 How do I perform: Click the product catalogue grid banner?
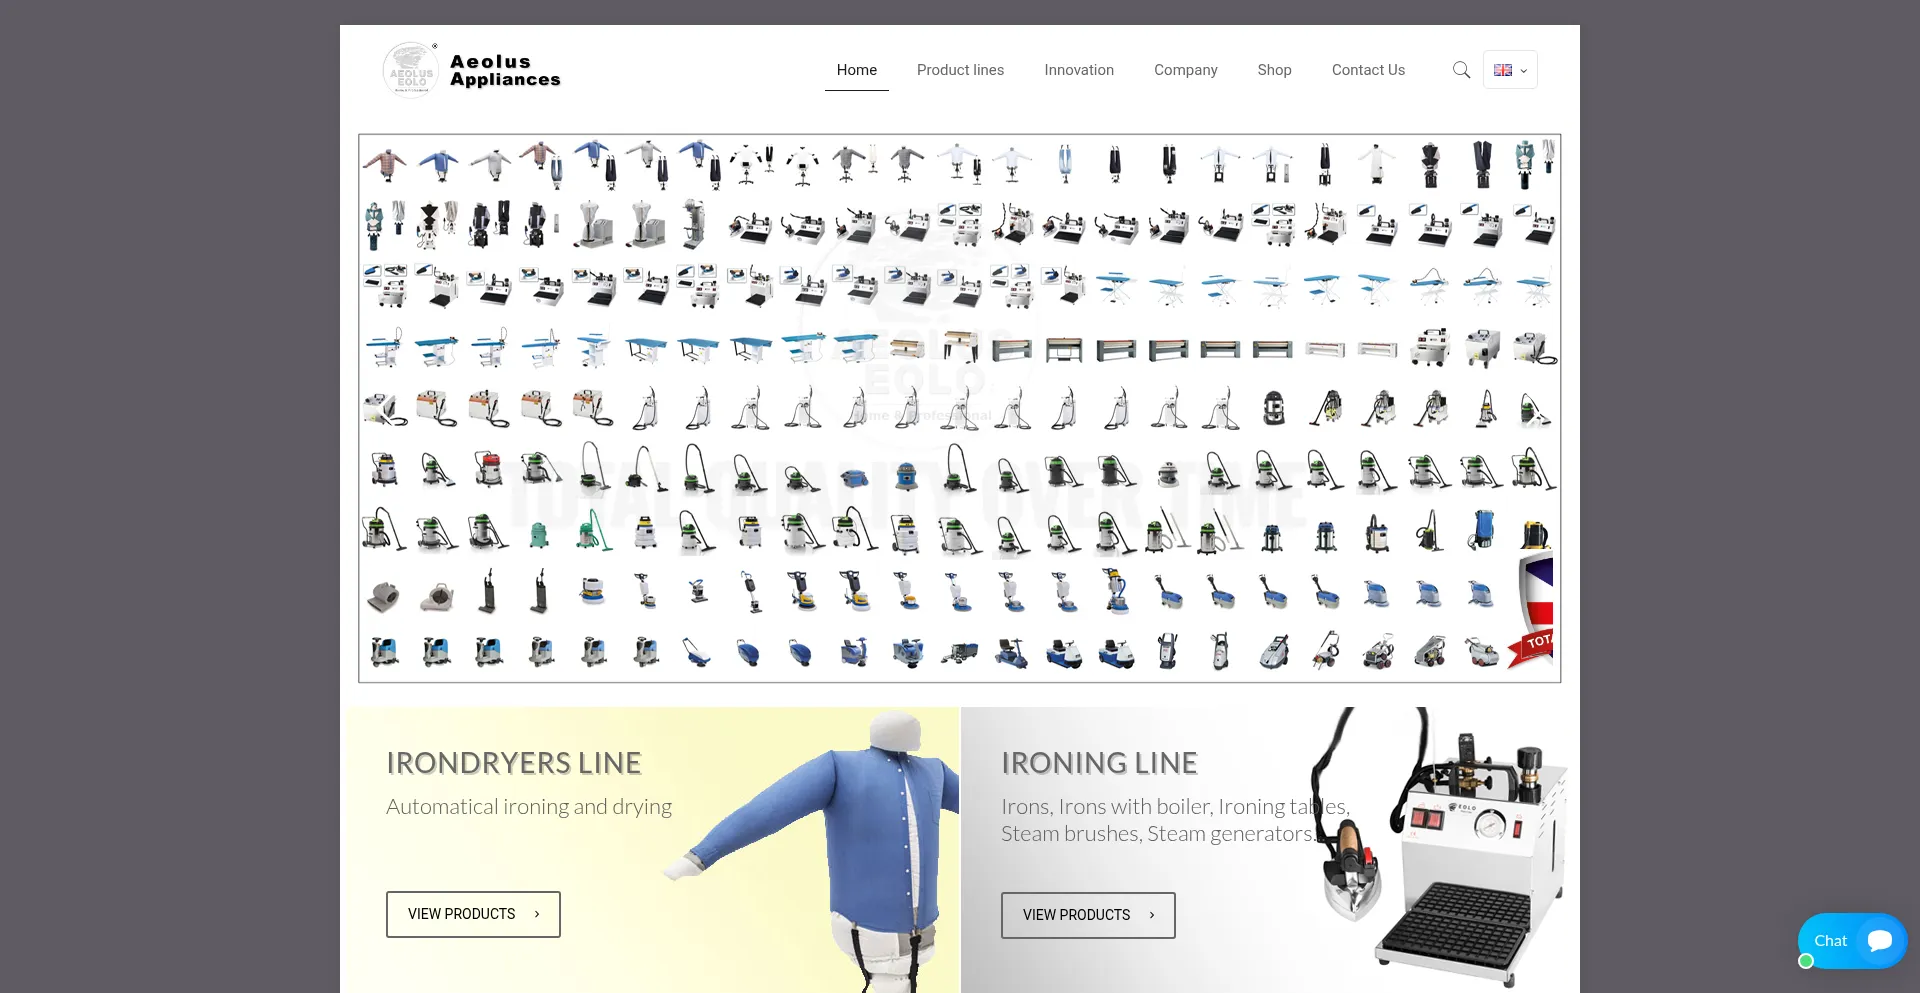(x=959, y=408)
